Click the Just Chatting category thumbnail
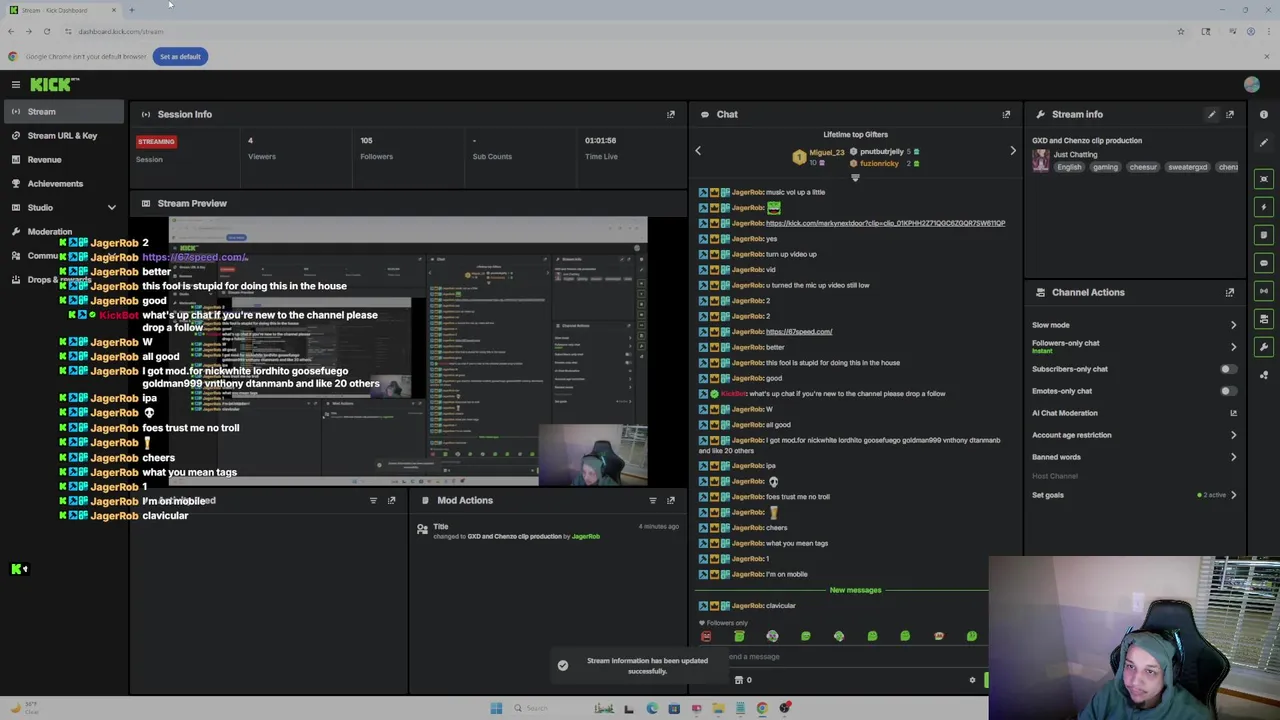This screenshot has height=720, width=1280. pos(1041,161)
